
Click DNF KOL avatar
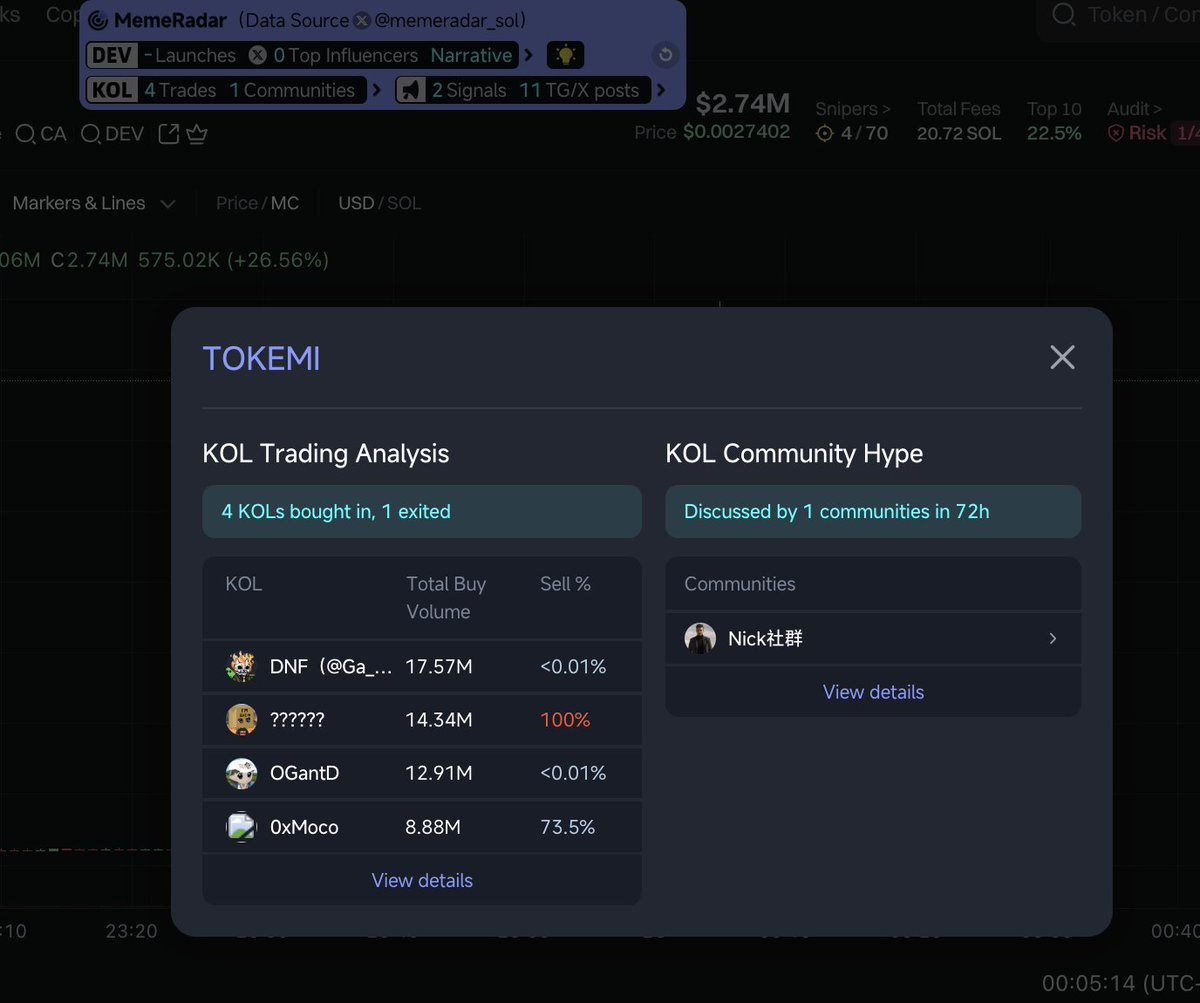click(x=241, y=666)
